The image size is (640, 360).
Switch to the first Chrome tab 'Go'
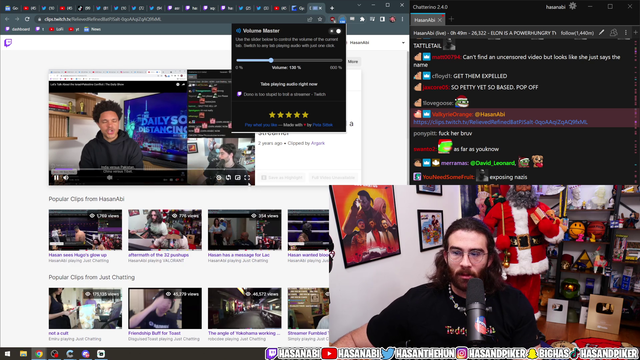click(12, 8)
